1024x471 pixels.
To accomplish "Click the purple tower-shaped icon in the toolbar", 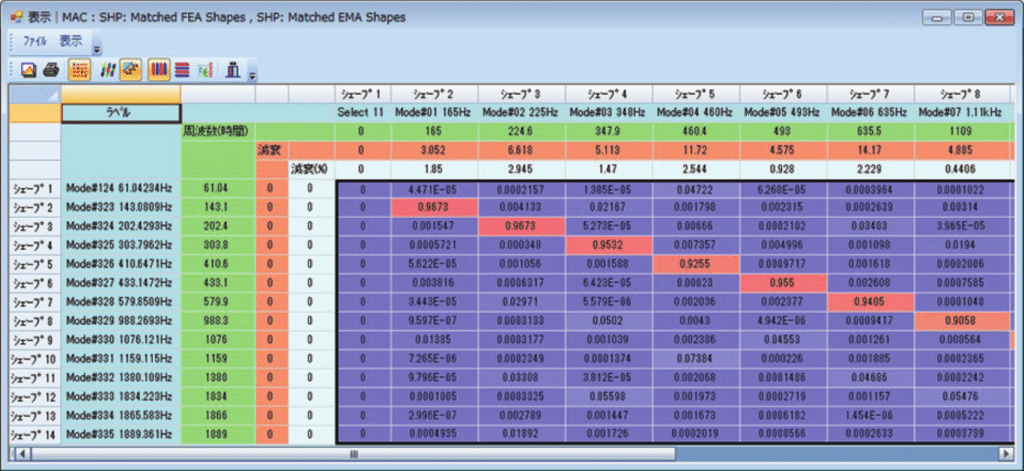I will tap(233, 70).
